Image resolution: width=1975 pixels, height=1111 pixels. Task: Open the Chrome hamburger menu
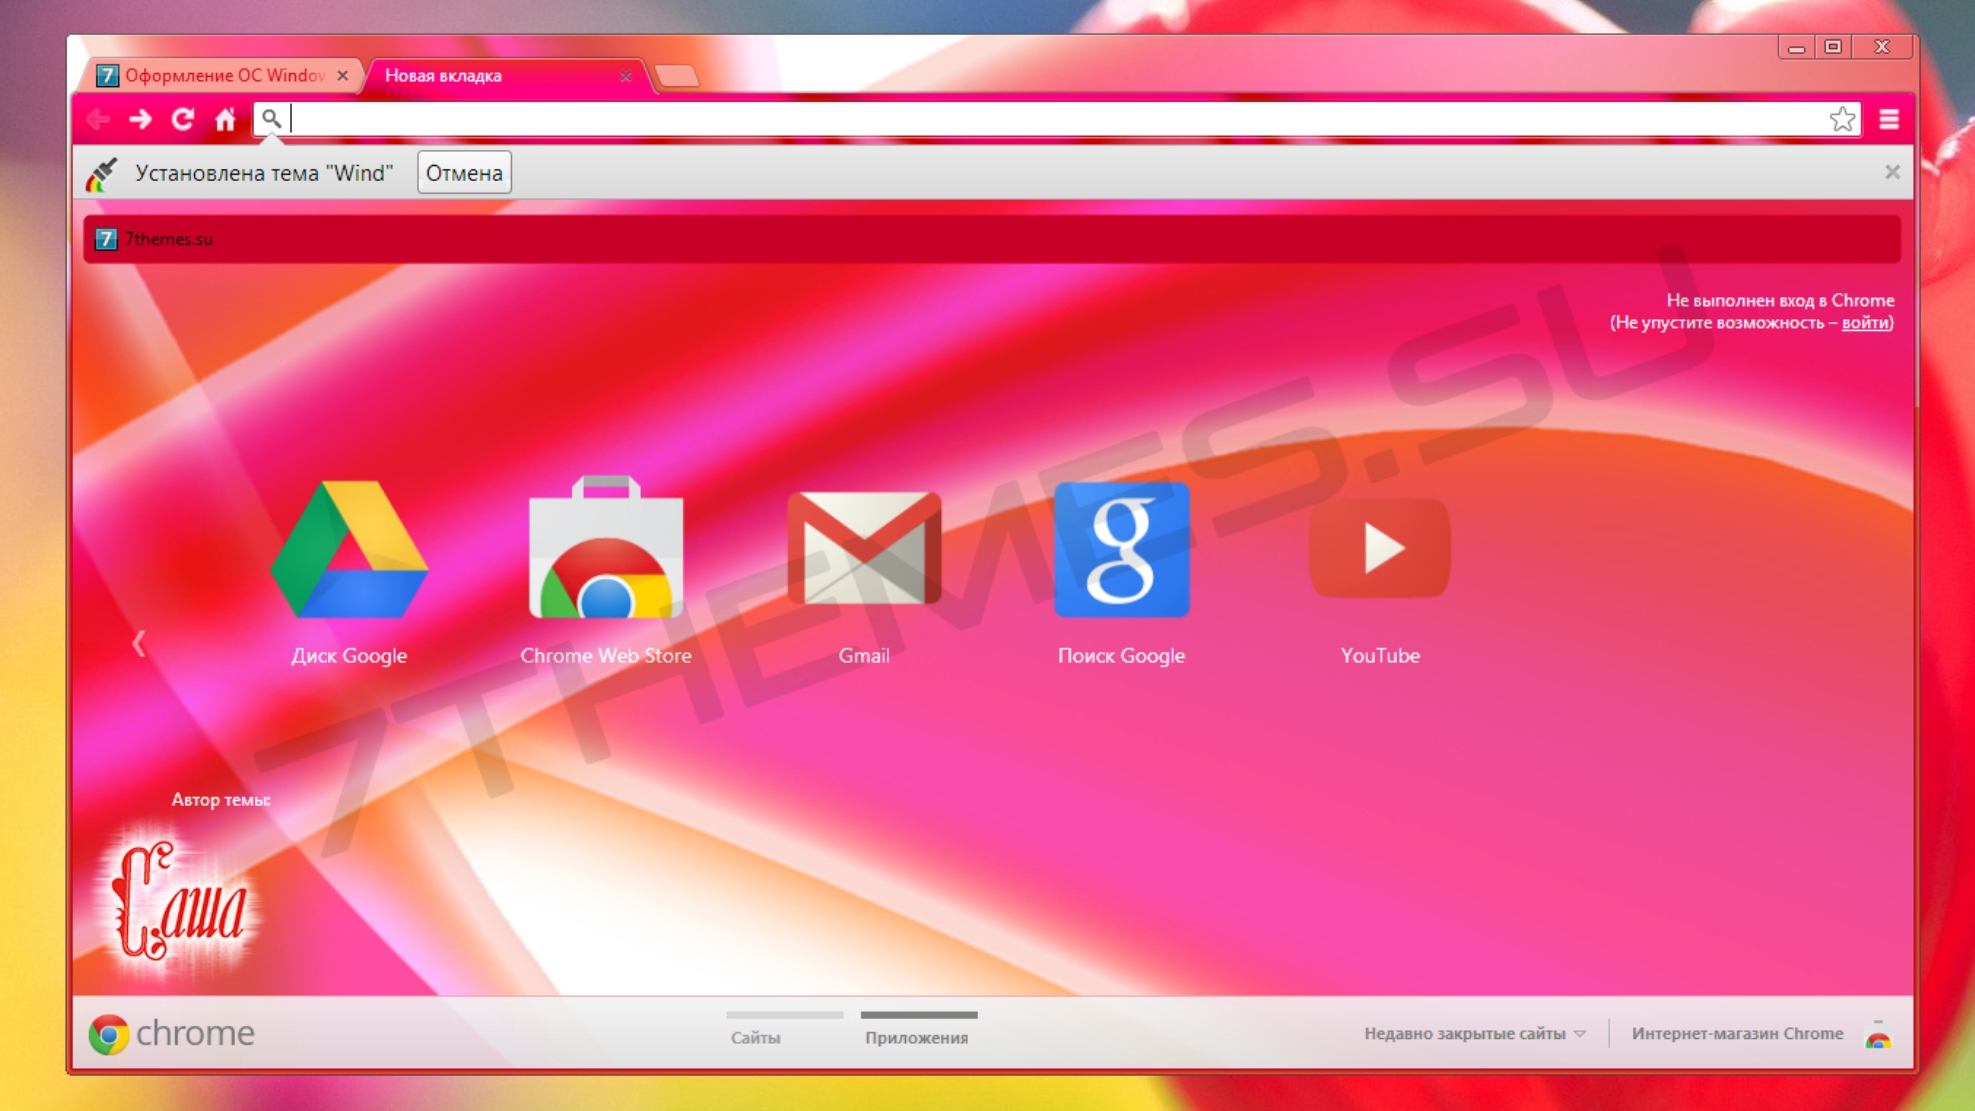pyautogui.click(x=1889, y=120)
